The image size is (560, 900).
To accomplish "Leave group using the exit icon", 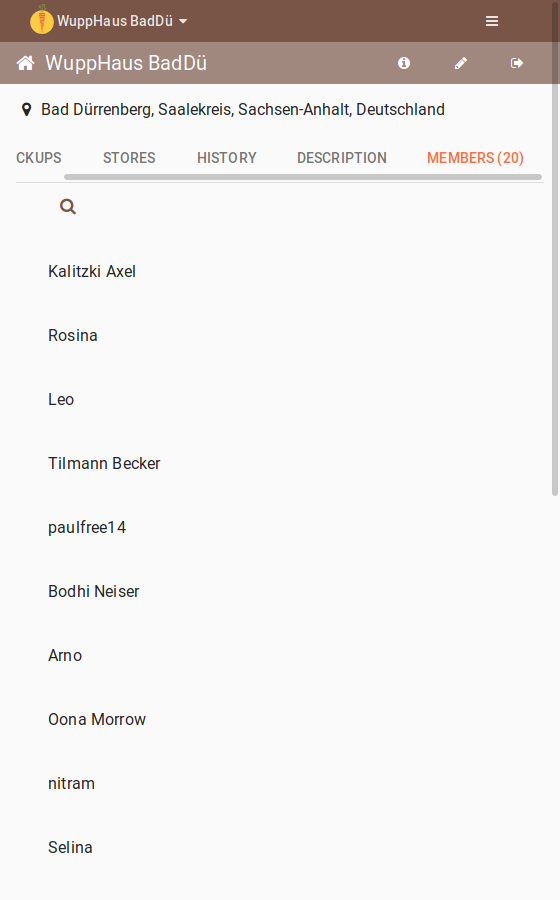I will (x=517, y=63).
